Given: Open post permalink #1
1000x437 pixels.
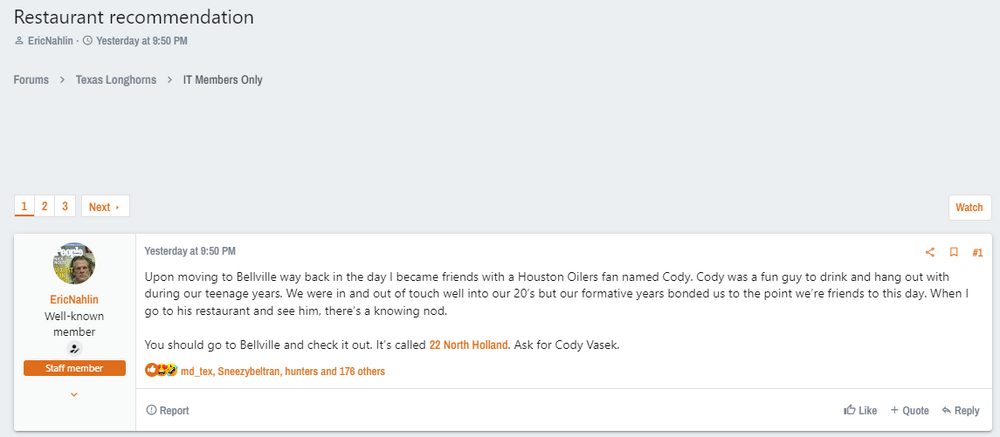Looking at the screenshot, I should (977, 252).
